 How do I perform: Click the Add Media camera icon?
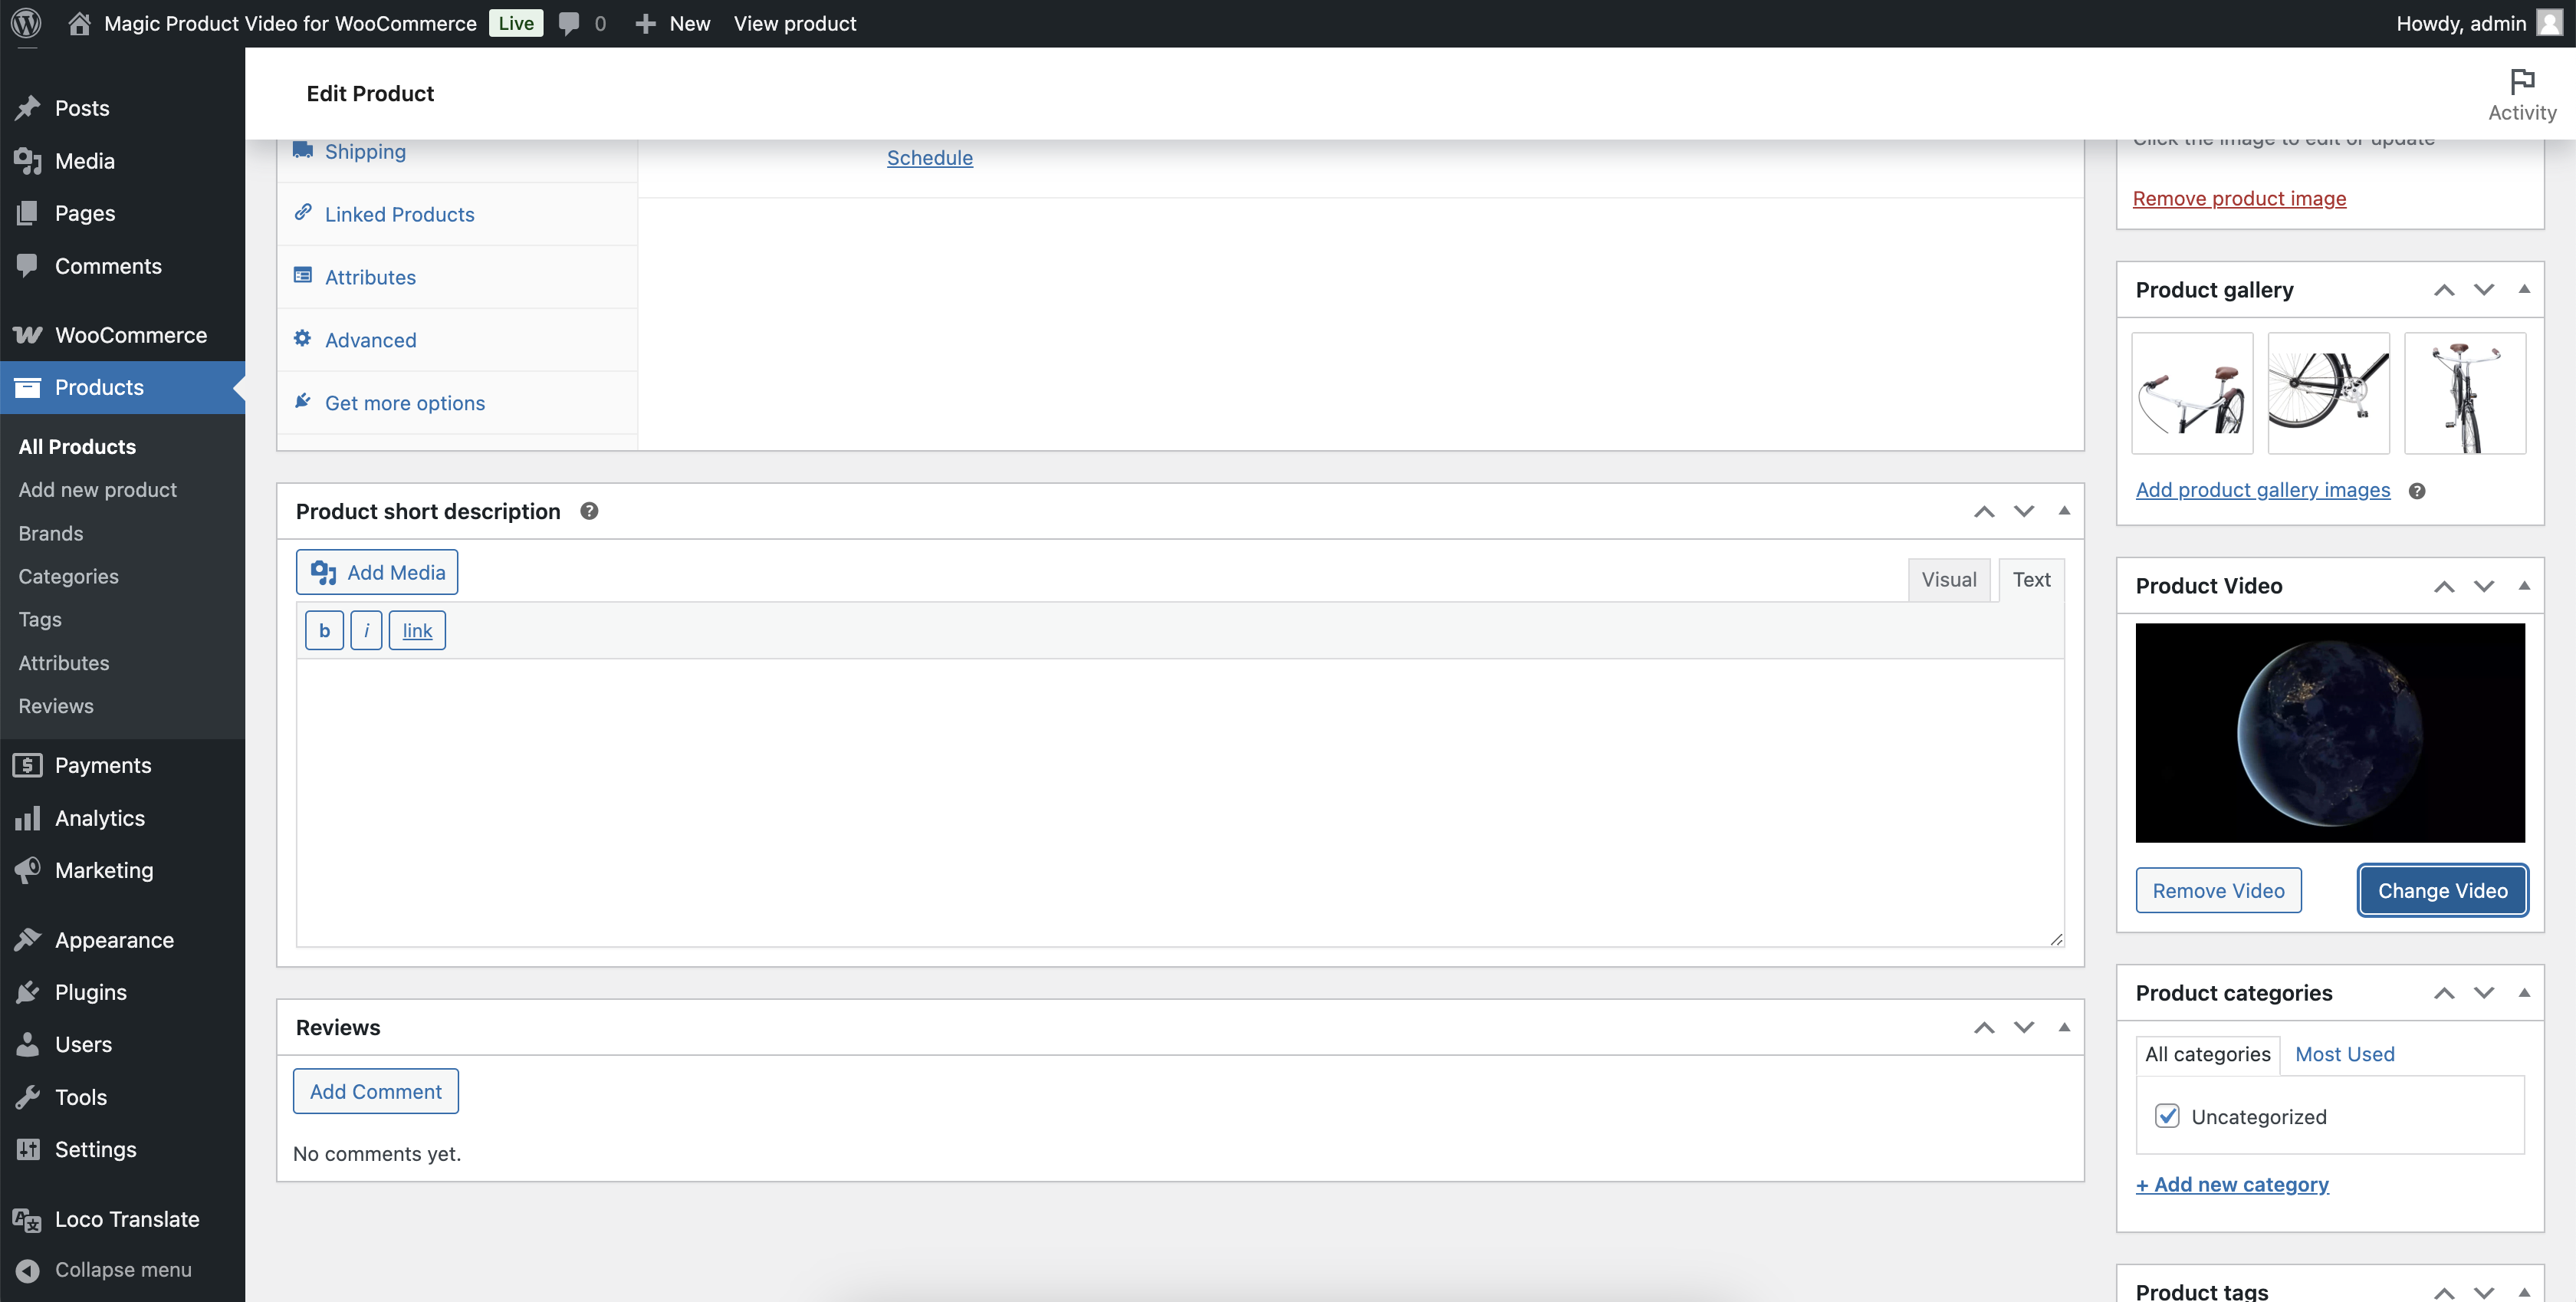pos(323,572)
